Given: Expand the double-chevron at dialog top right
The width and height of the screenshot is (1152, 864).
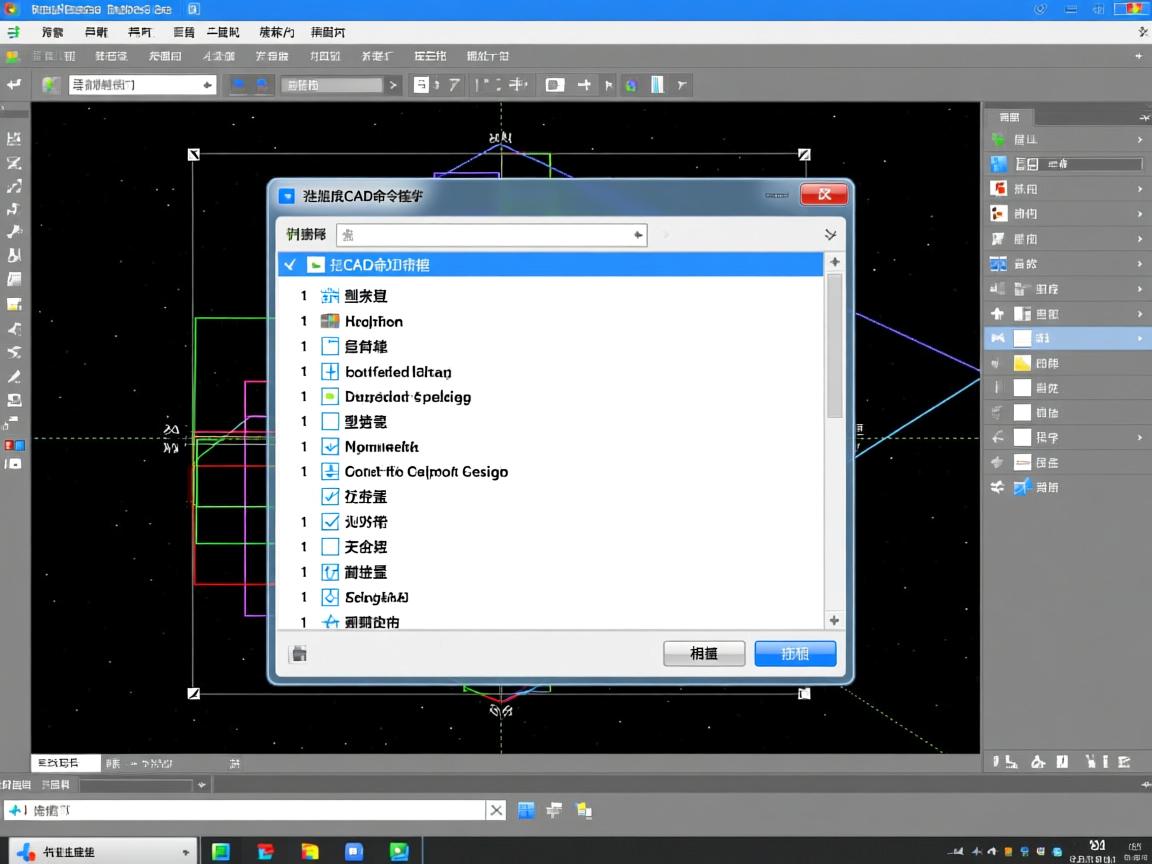Looking at the screenshot, I should point(830,235).
